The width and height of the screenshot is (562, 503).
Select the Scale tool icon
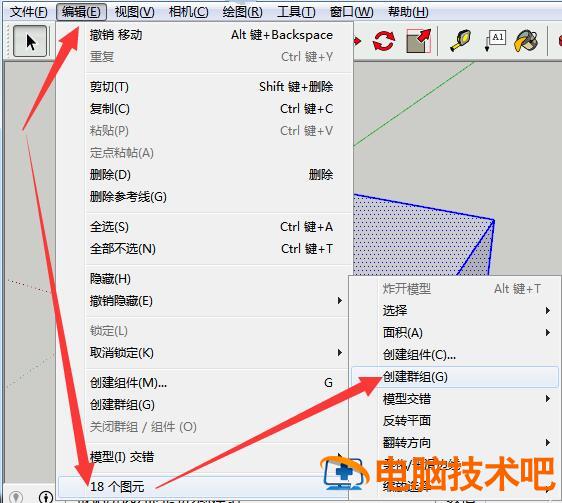418,41
